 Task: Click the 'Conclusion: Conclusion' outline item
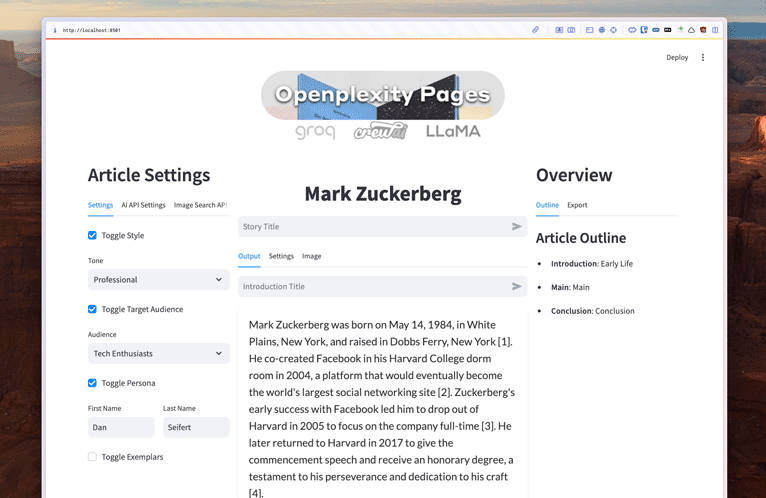pos(593,311)
